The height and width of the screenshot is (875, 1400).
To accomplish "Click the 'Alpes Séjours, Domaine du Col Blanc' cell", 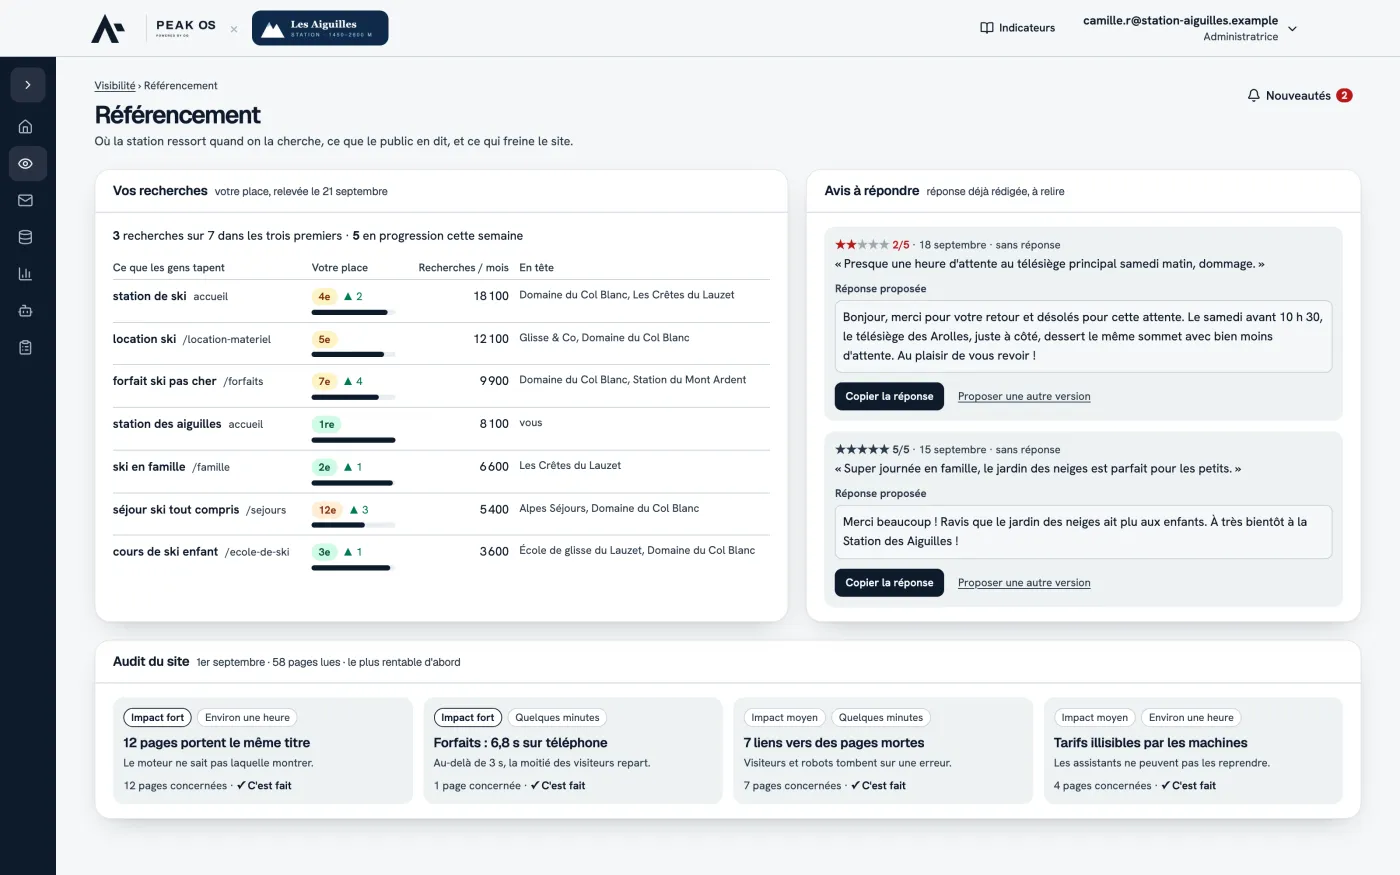I will pos(609,509).
